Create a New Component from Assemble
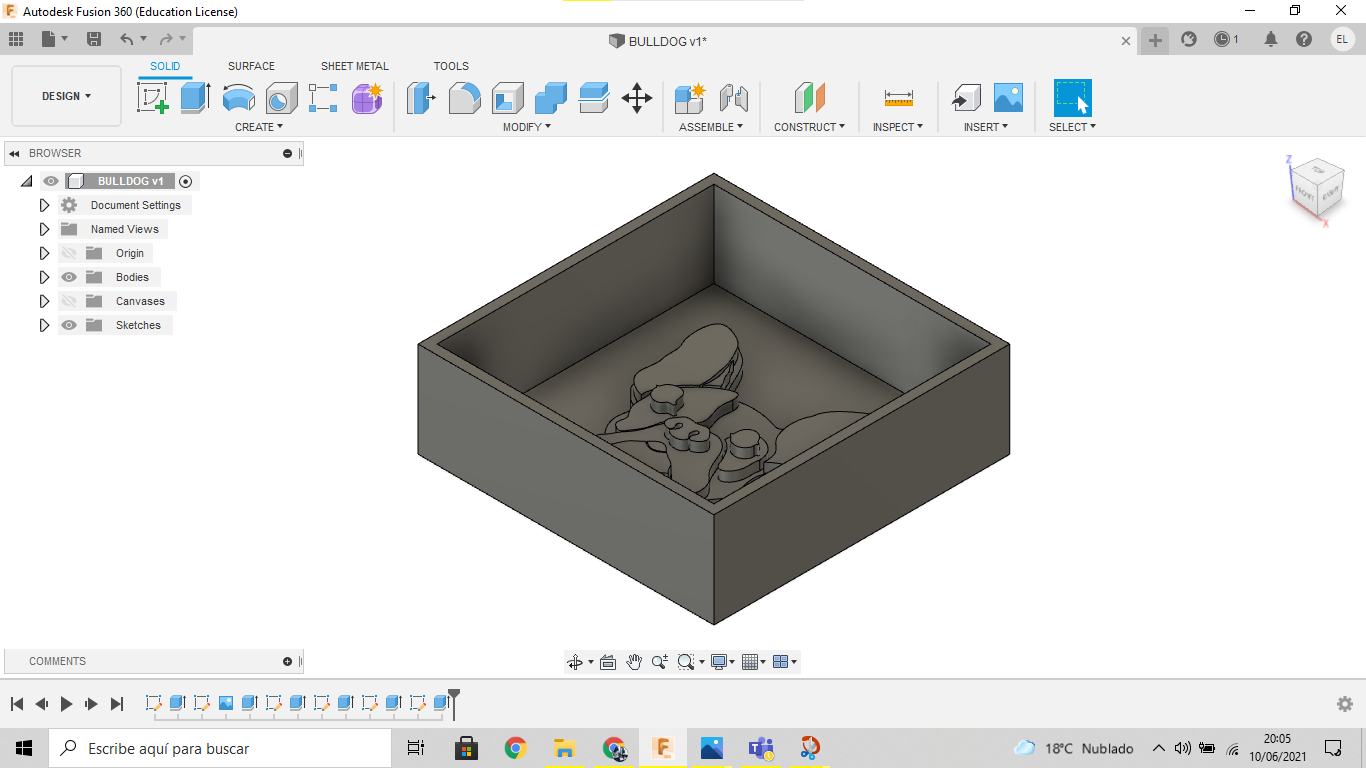 click(x=690, y=98)
